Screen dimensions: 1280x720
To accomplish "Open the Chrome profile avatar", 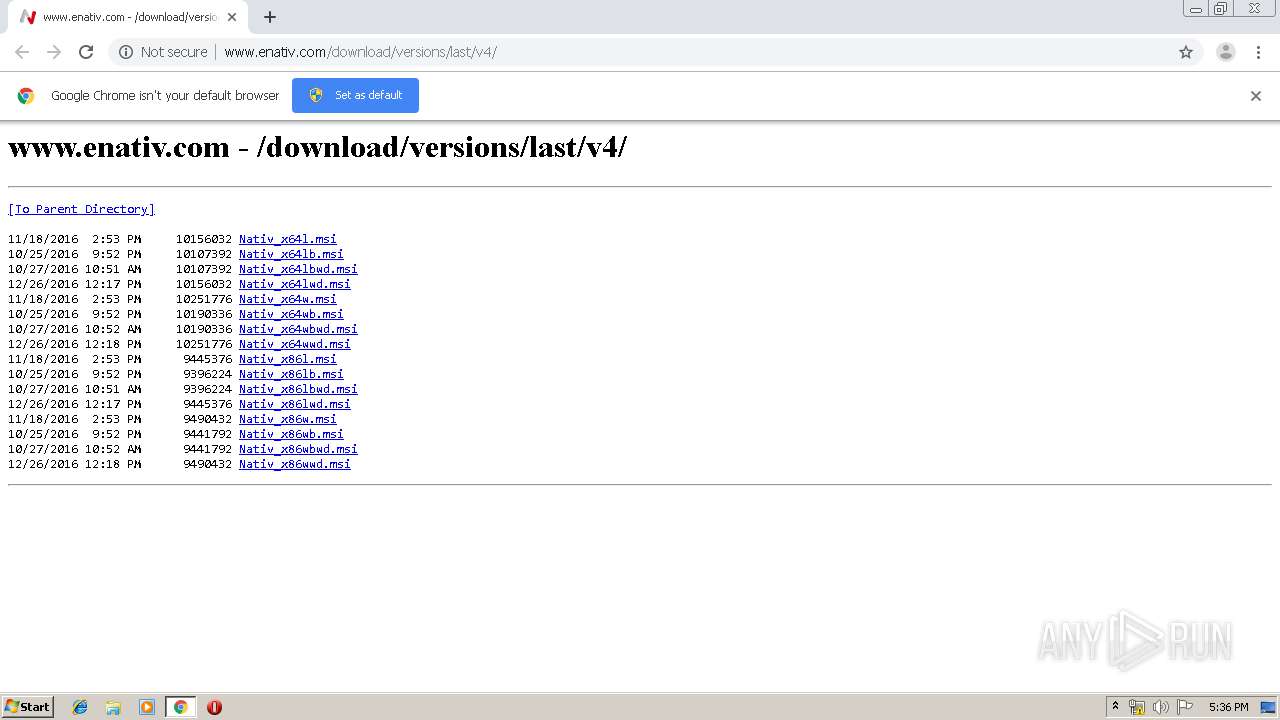I will (1226, 52).
